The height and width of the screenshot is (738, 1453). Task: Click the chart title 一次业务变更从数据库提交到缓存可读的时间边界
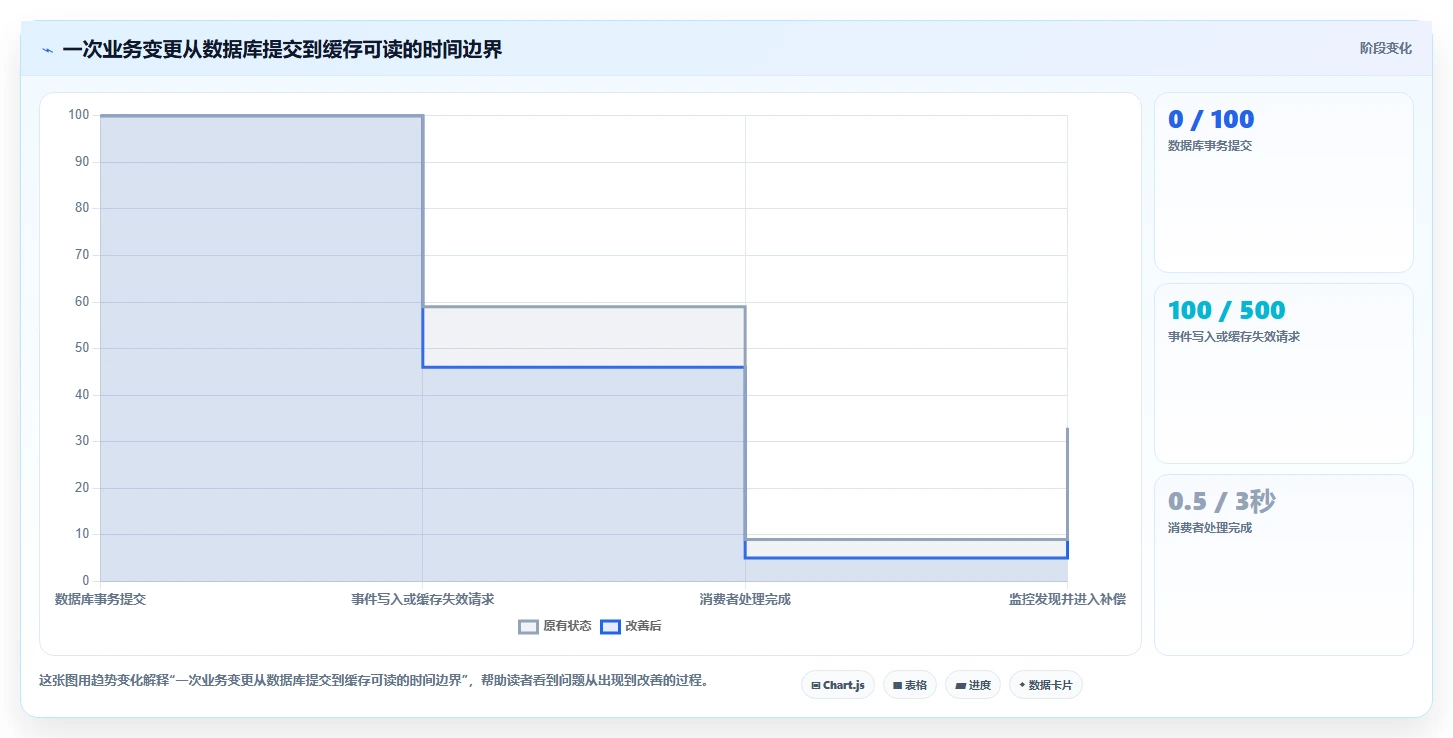(282, 50)
